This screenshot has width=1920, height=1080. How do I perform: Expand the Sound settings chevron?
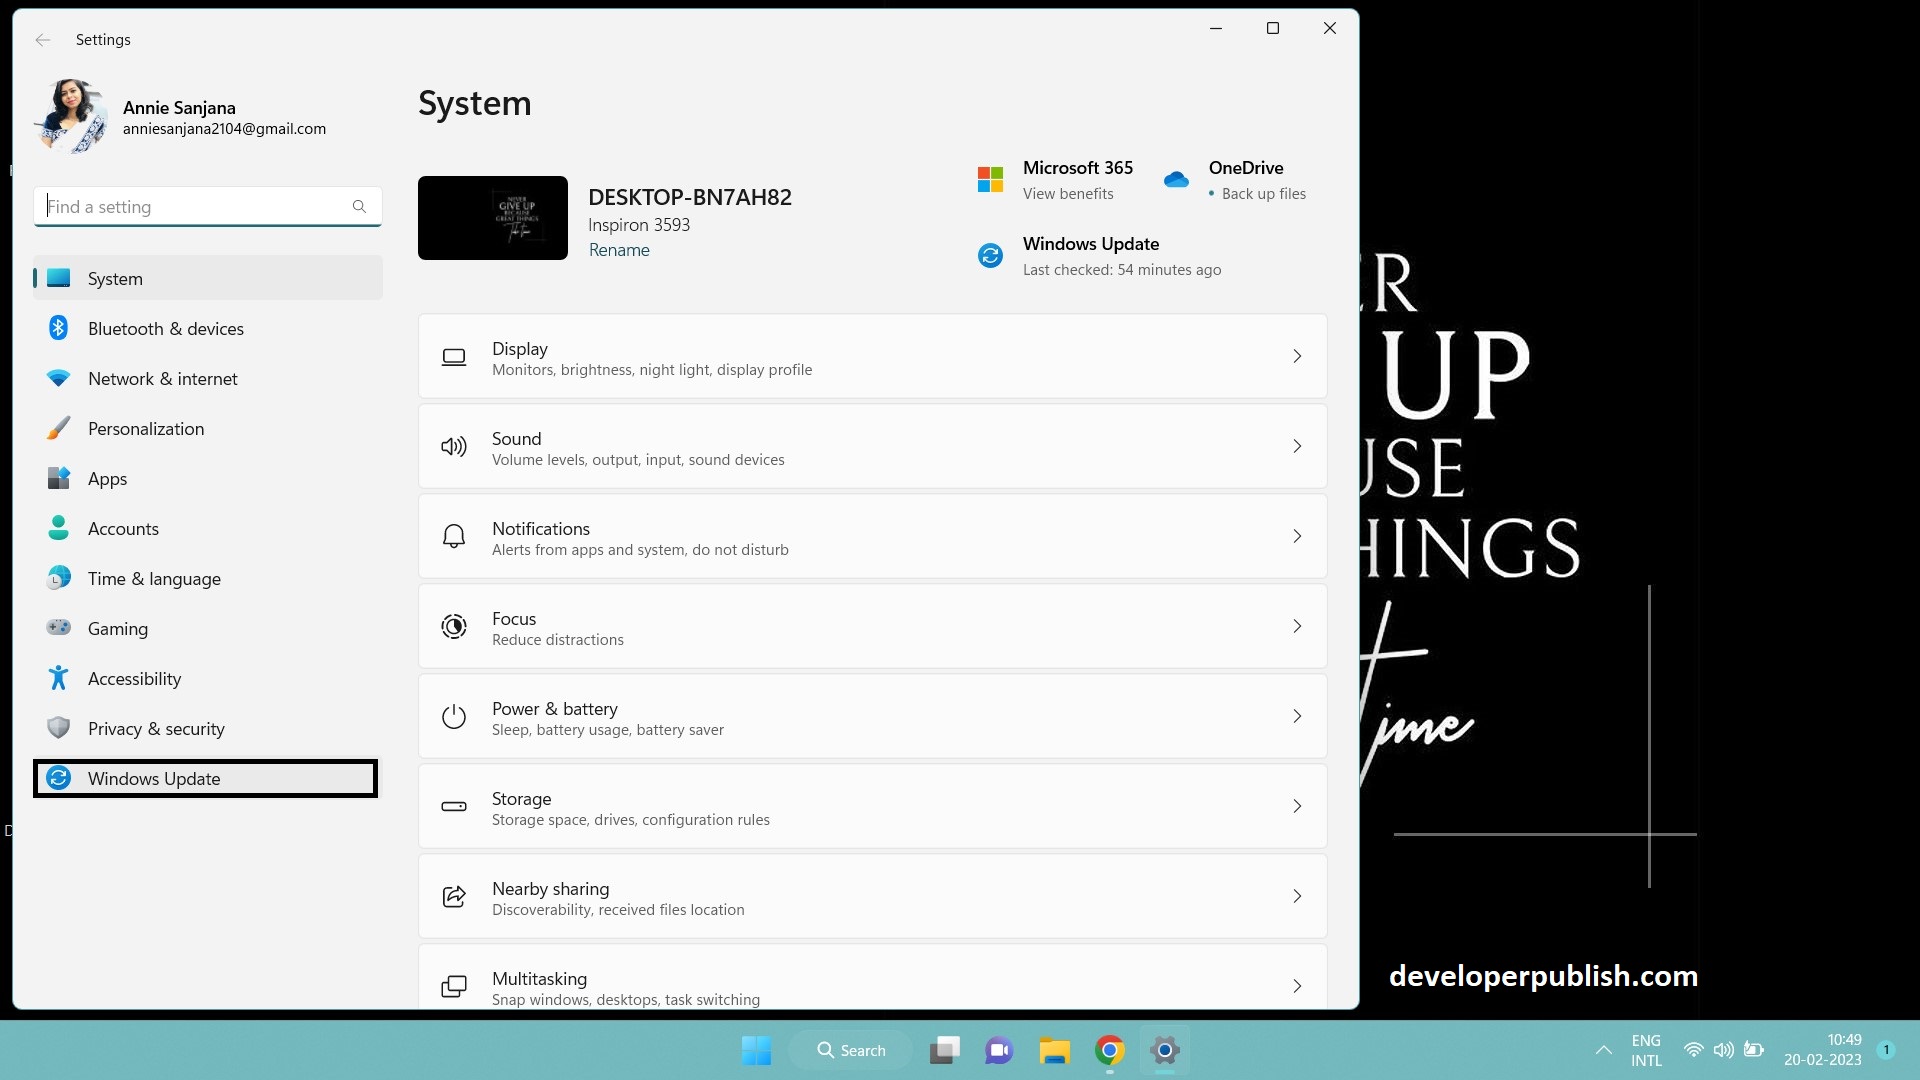pyautogui.click(x=1297, y=446)
